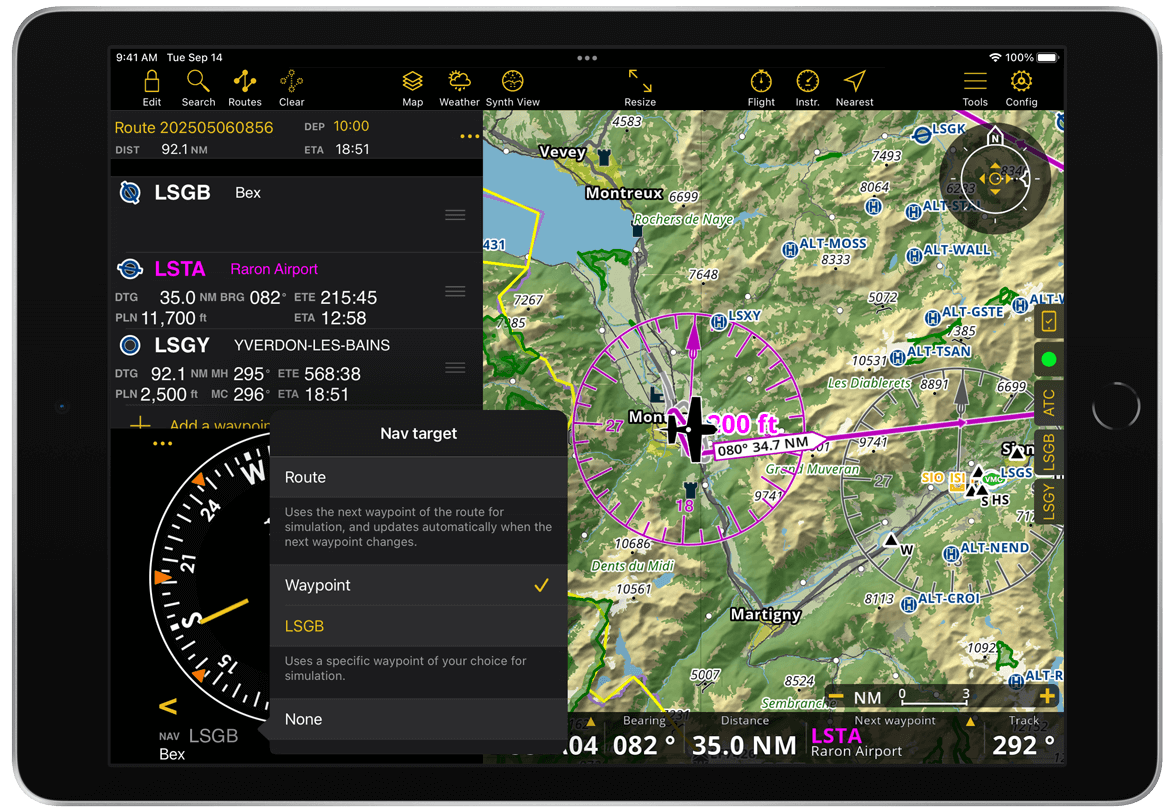Select Route as nav target

(419, 477)
